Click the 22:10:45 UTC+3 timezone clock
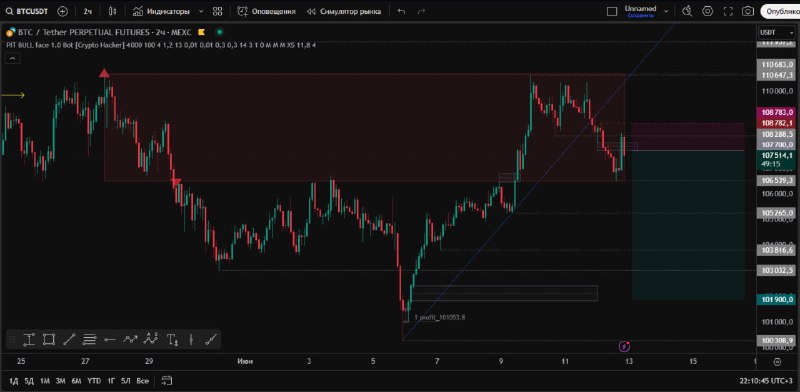Screen dimensions: 800x392 767,381
